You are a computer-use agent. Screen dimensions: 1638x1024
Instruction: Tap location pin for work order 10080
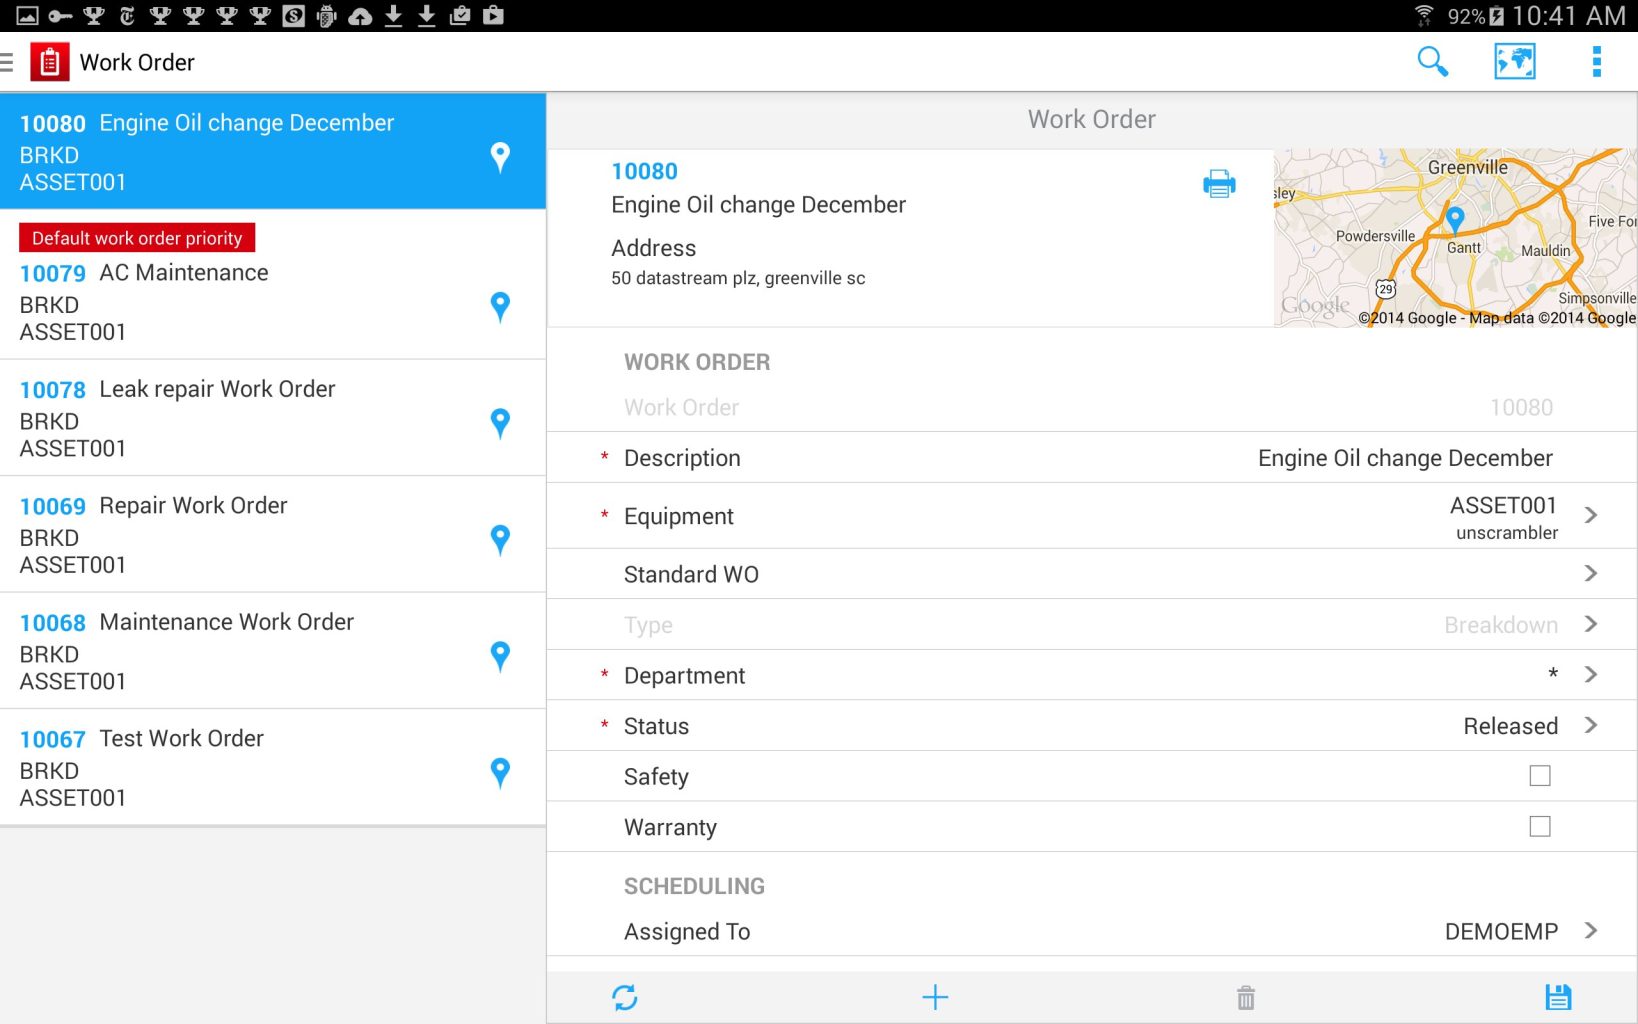pyautogui.click(x=500, y=157)
